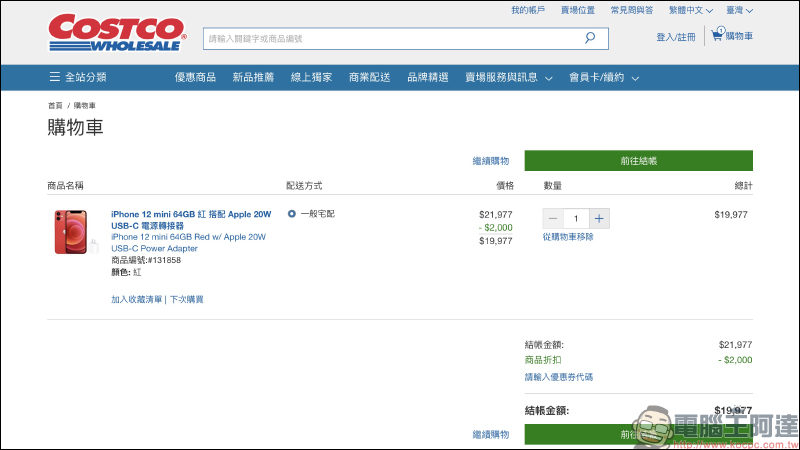Click top 前往結帳 checkout button

[638, 161]
